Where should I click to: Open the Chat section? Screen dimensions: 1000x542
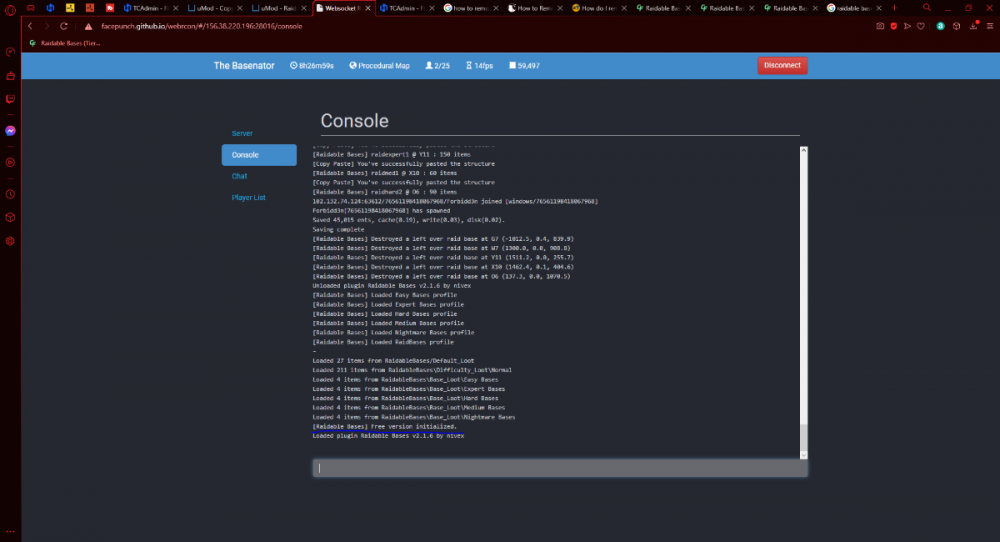click(x=240, y=176)
